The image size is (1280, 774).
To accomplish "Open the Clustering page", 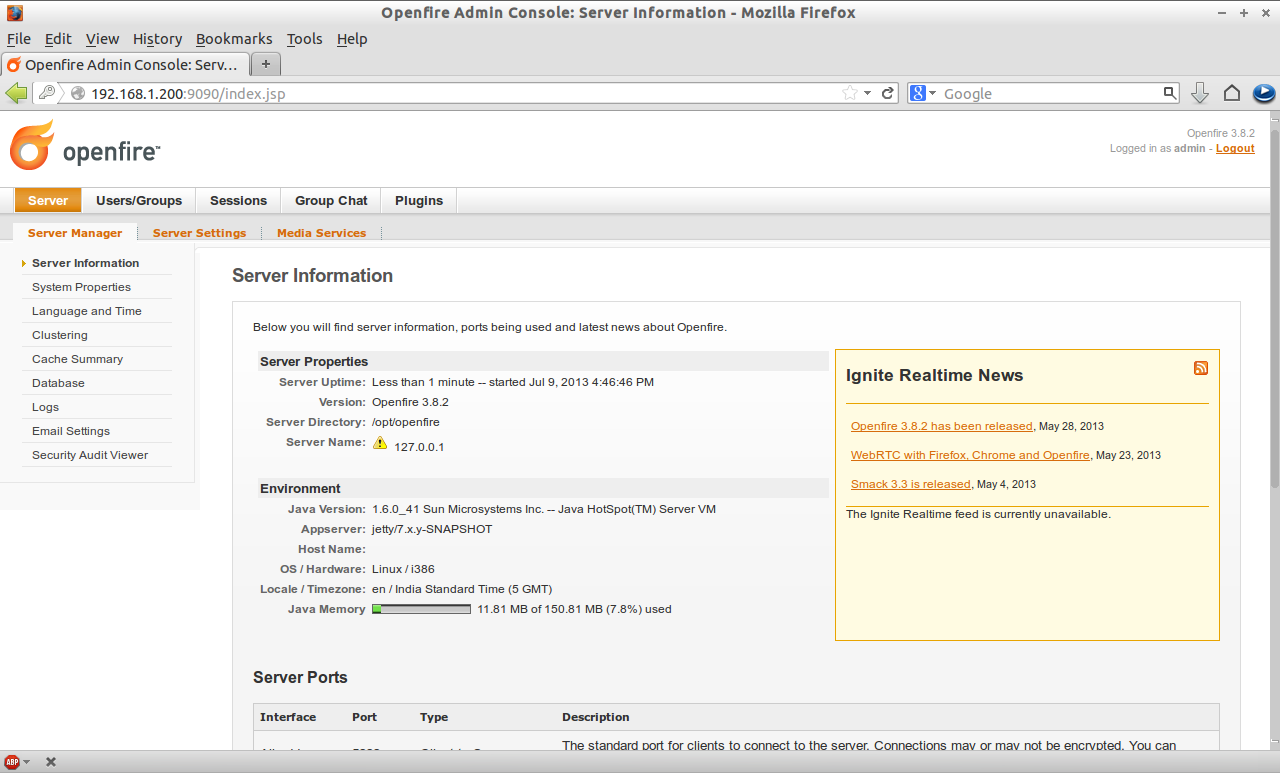I will coord(60,335).
